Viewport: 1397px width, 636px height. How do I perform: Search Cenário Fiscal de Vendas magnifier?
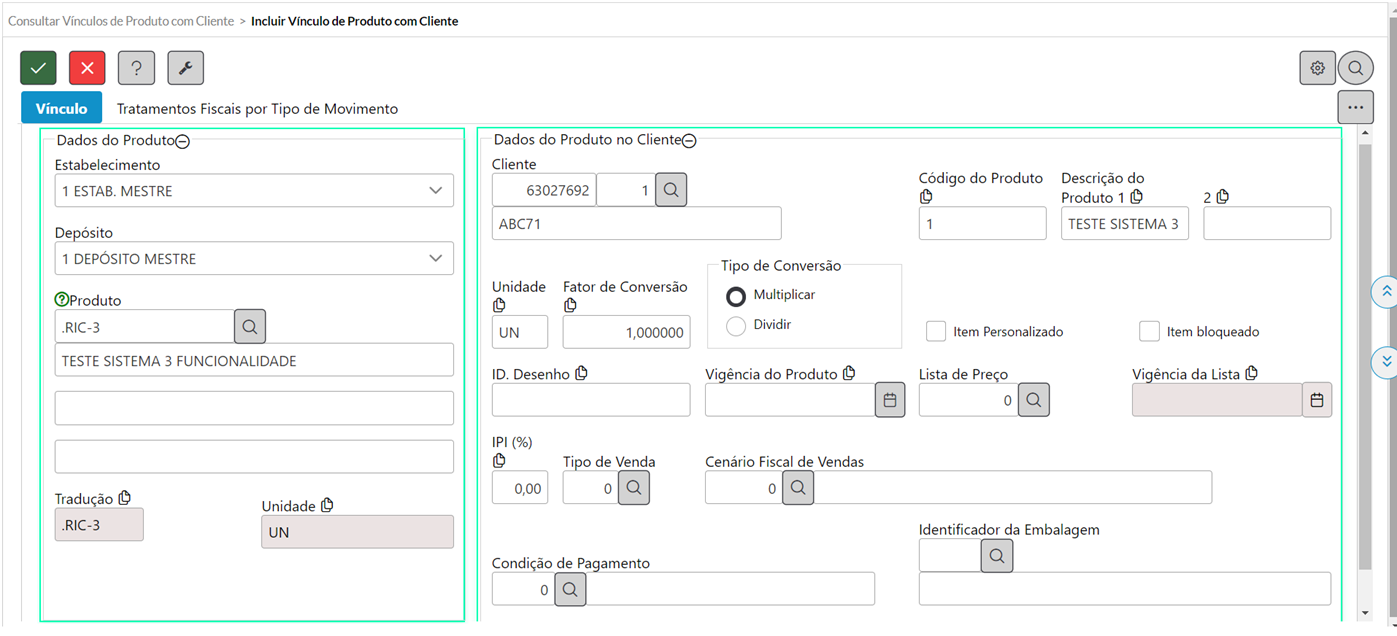pyautogui.click(x=797, y=488)
